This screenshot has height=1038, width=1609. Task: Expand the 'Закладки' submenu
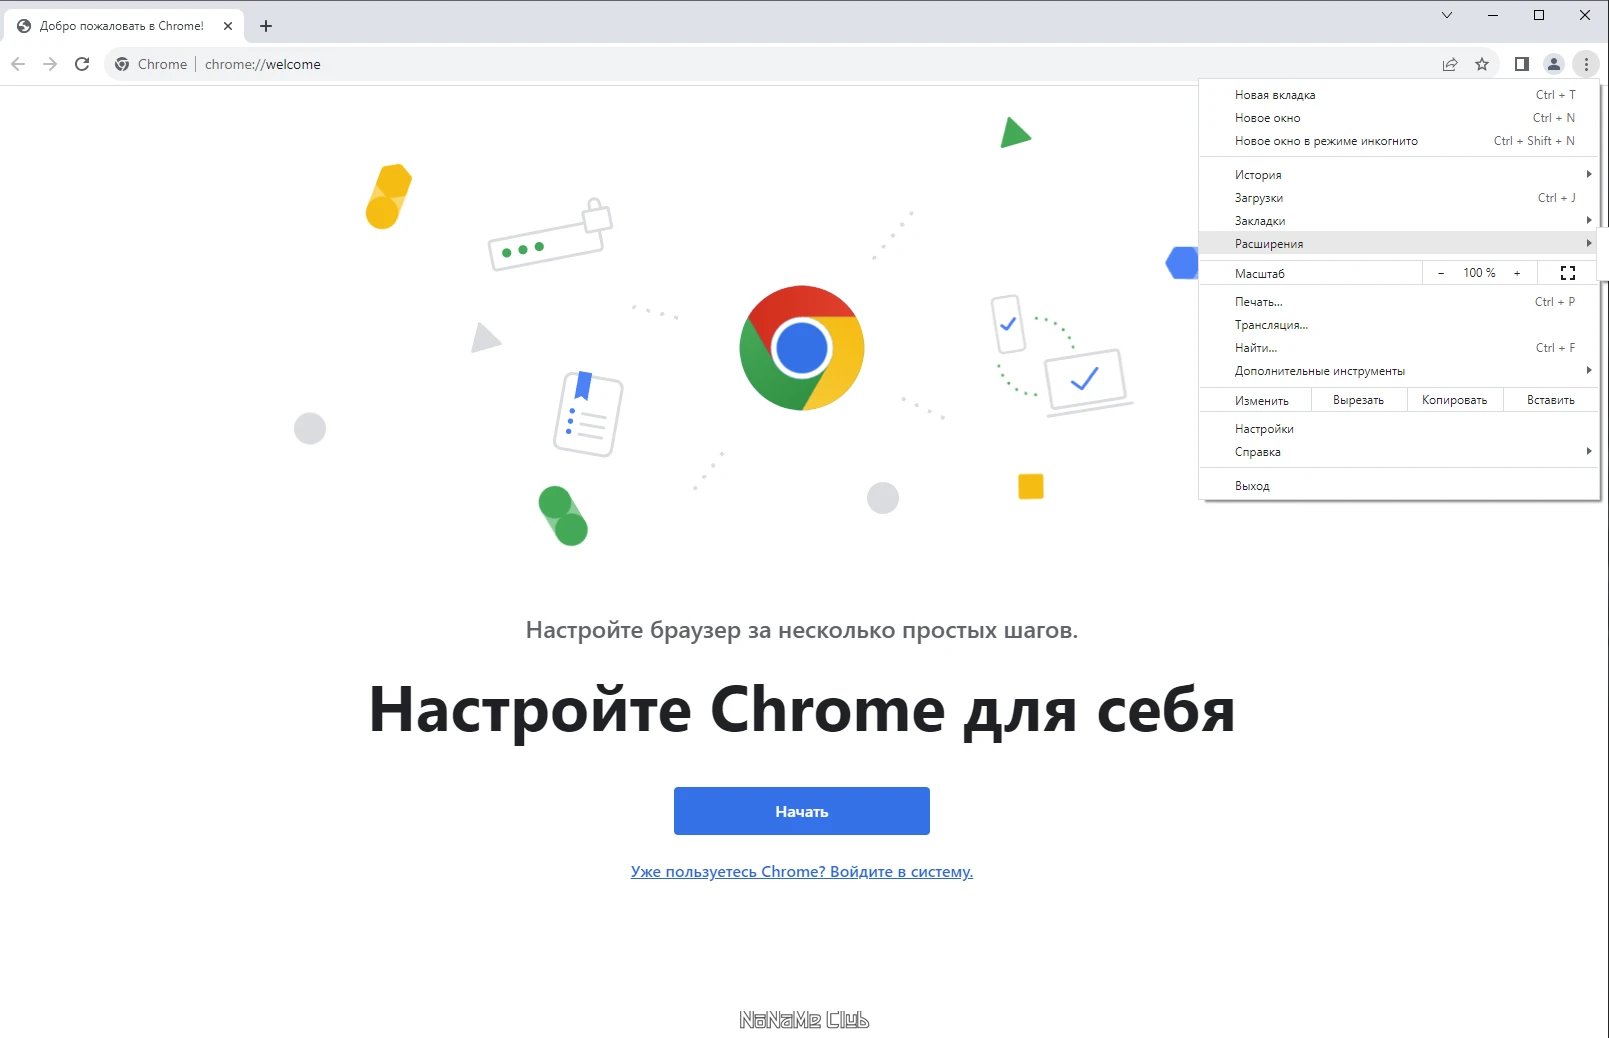click(x=1399, y=221)
